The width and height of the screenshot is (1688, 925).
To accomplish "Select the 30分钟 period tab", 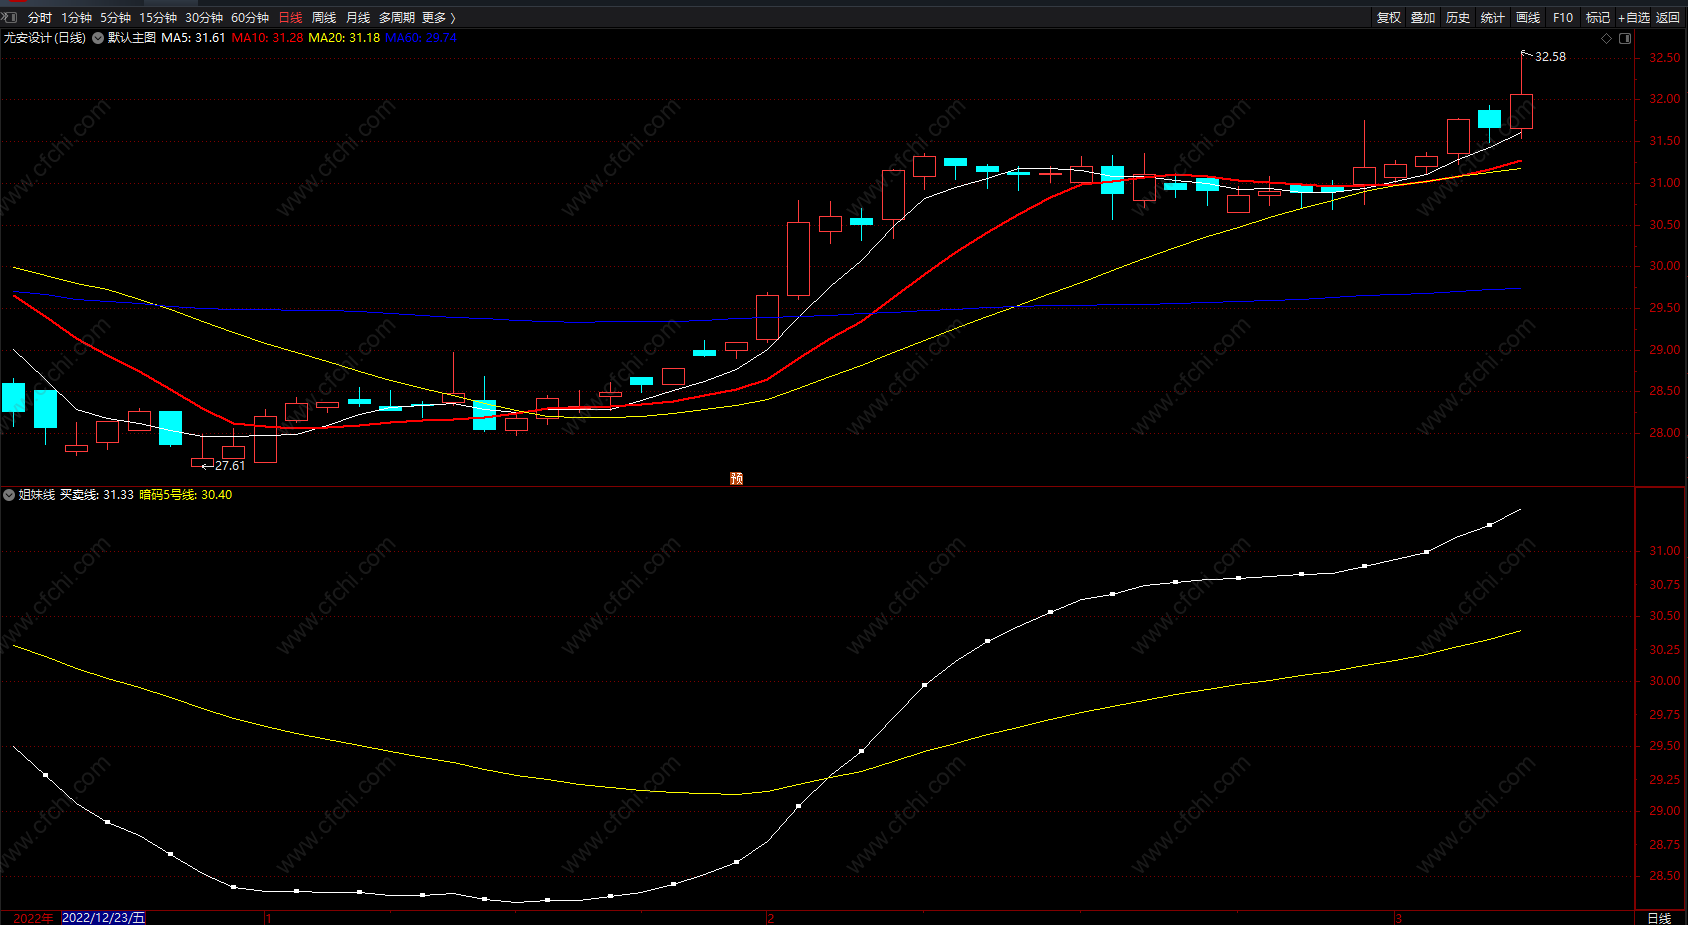I will coord(204,18).
